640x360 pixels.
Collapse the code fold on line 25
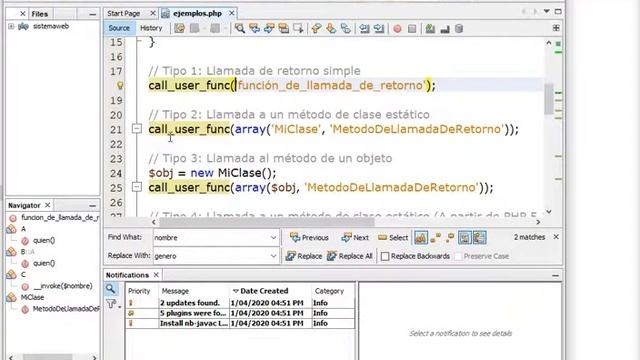(137, 187)
